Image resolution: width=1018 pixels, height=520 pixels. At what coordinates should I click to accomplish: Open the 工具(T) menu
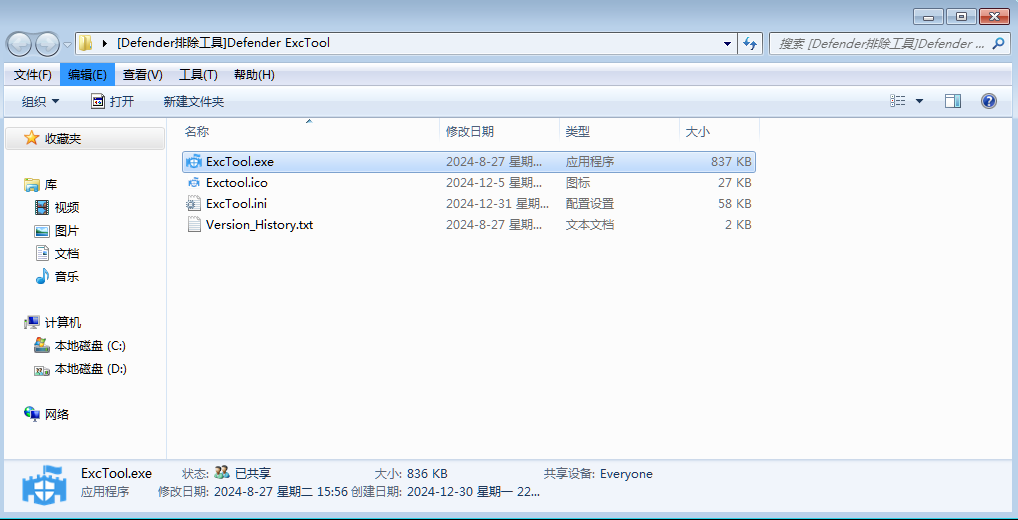[x=198, y=75]
